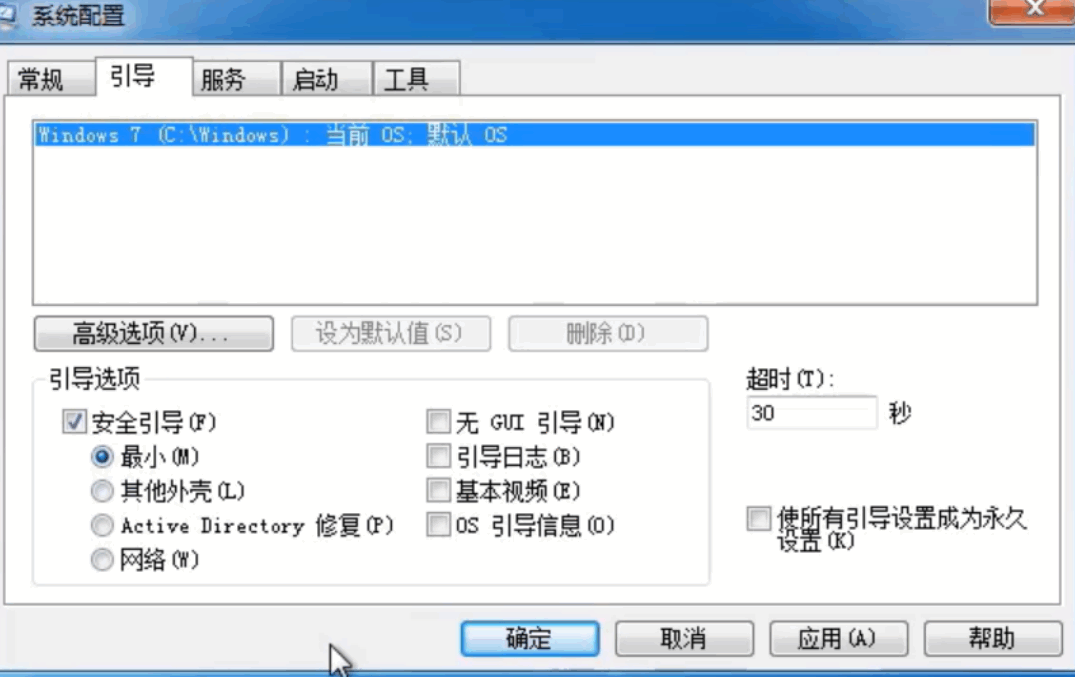Choose the 网络 radio option
The image size is (1075, 677).
102,560
